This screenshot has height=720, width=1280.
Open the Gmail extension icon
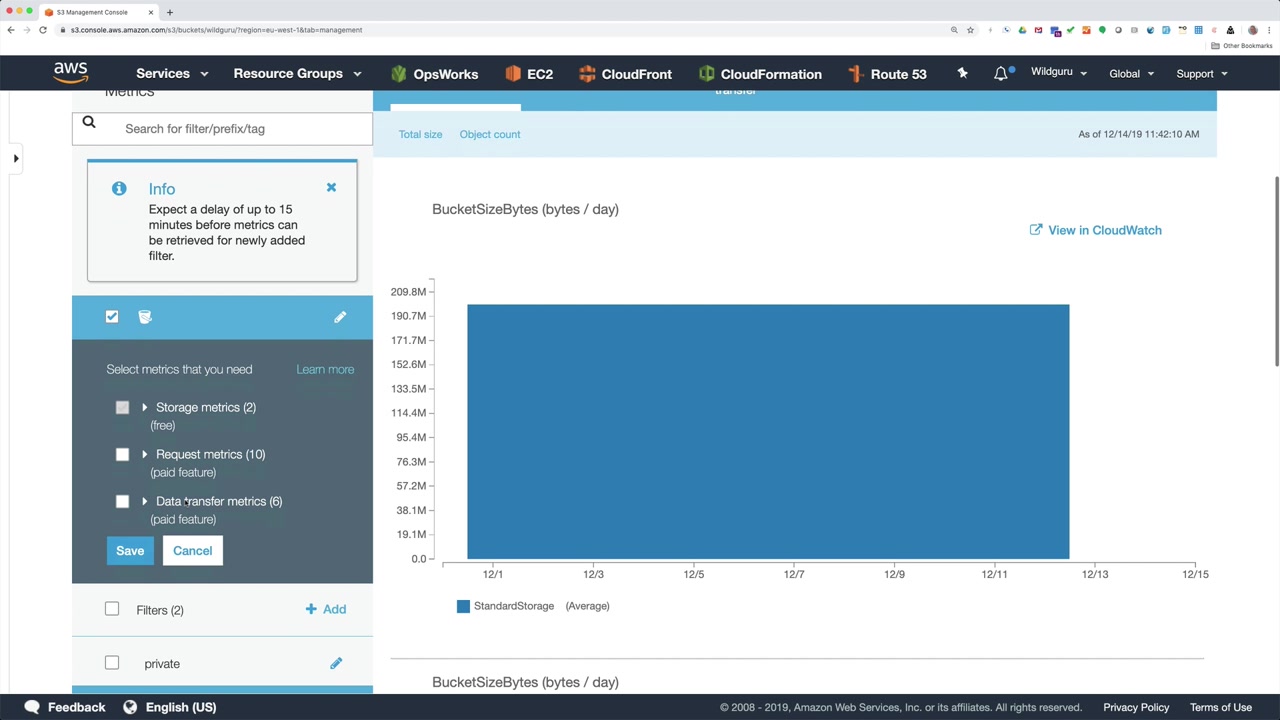pos(1038,30)
